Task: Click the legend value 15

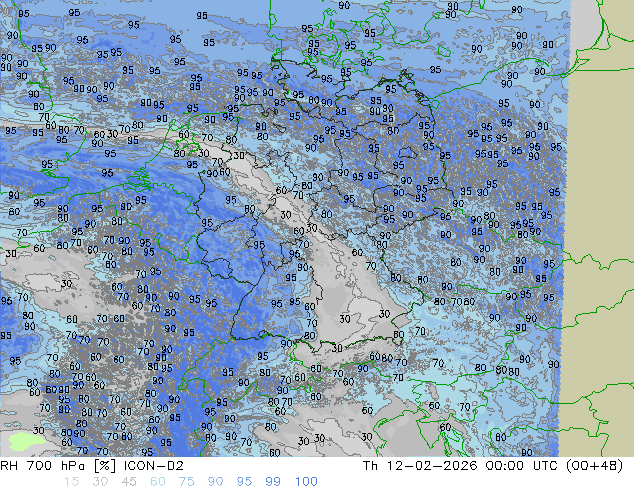Action: (x=71, y=482)
